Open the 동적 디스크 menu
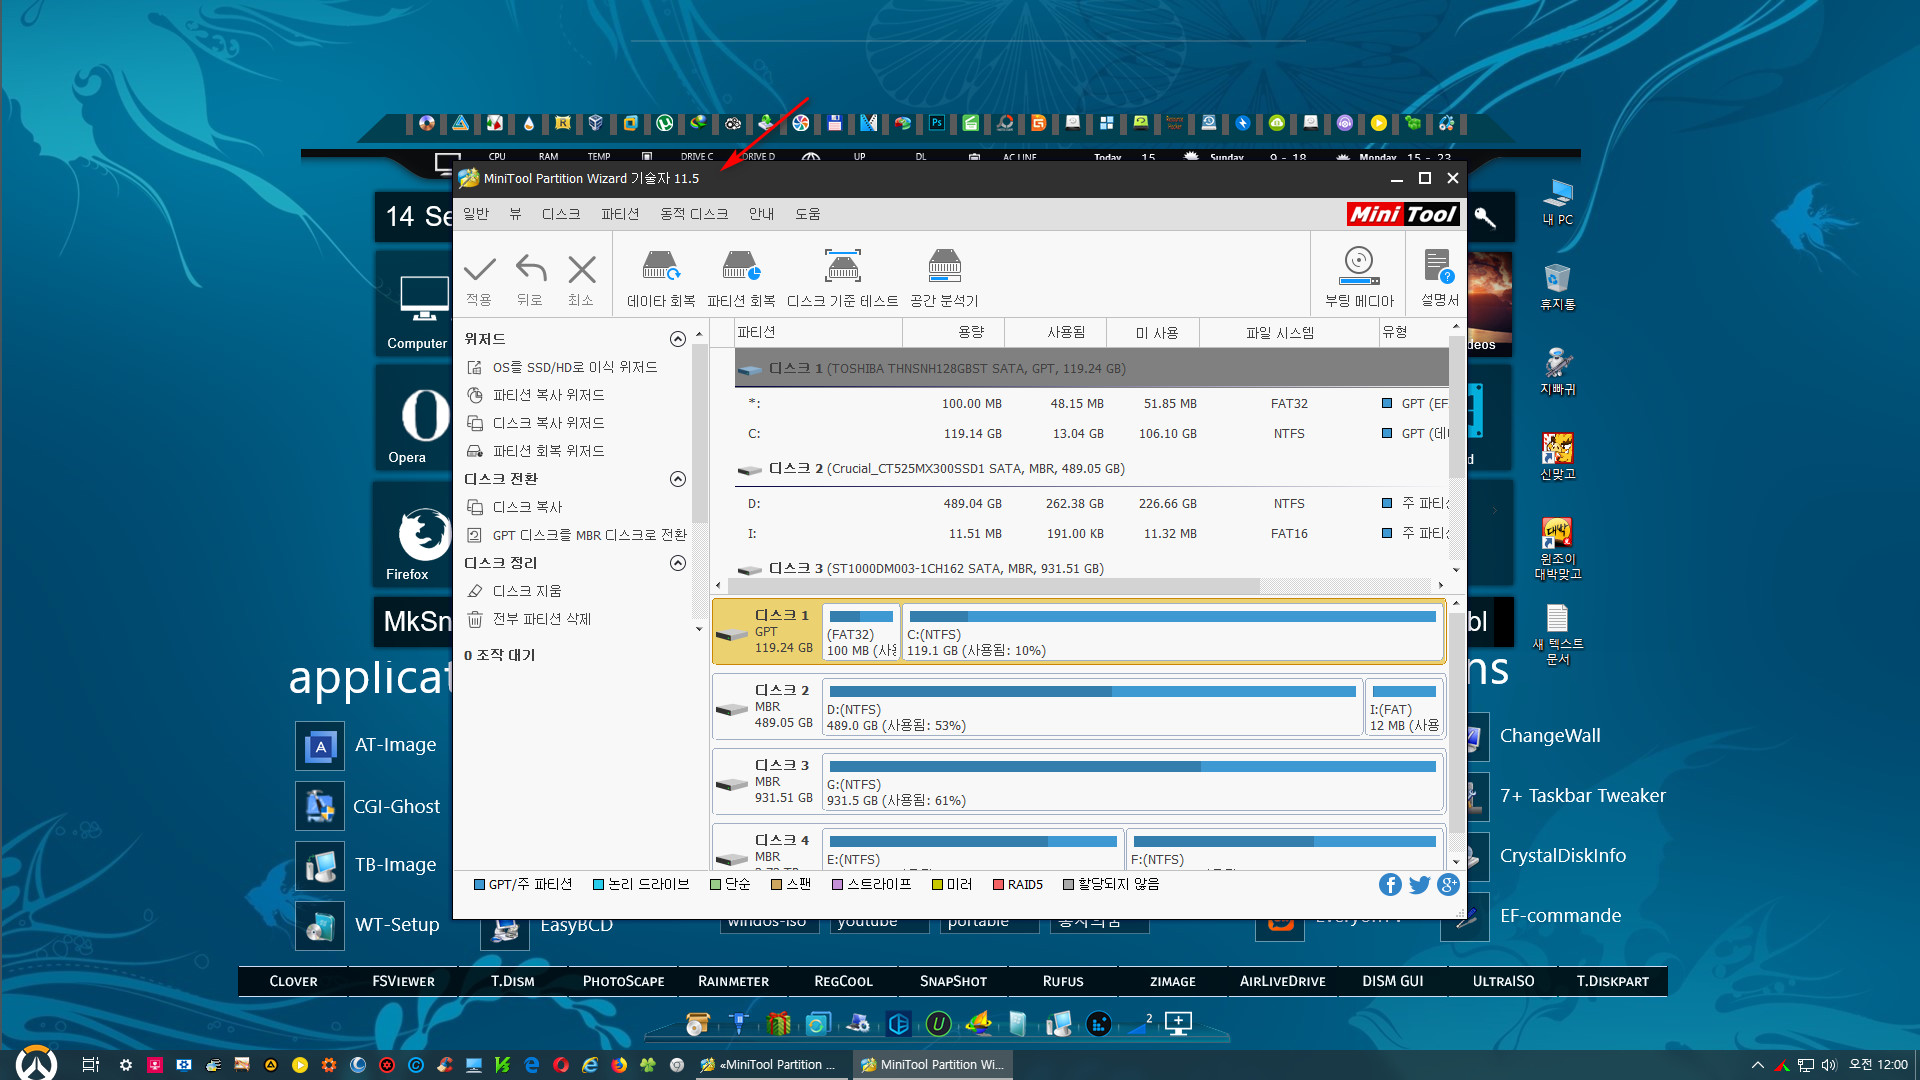This screenshot has height=1080, width=1920. pyautogui.click(x=694, y=214)
